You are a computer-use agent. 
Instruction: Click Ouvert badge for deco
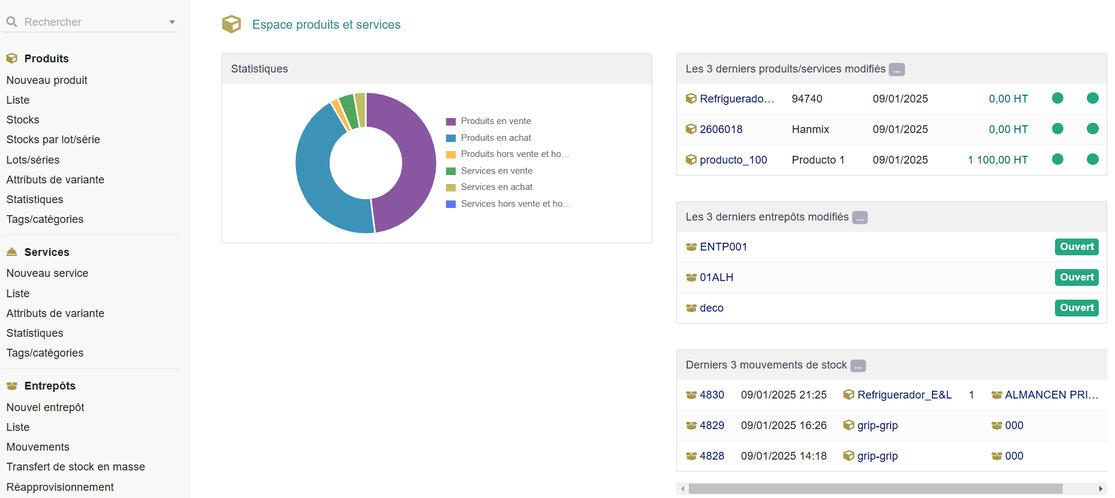click(x=1077, y=308)
